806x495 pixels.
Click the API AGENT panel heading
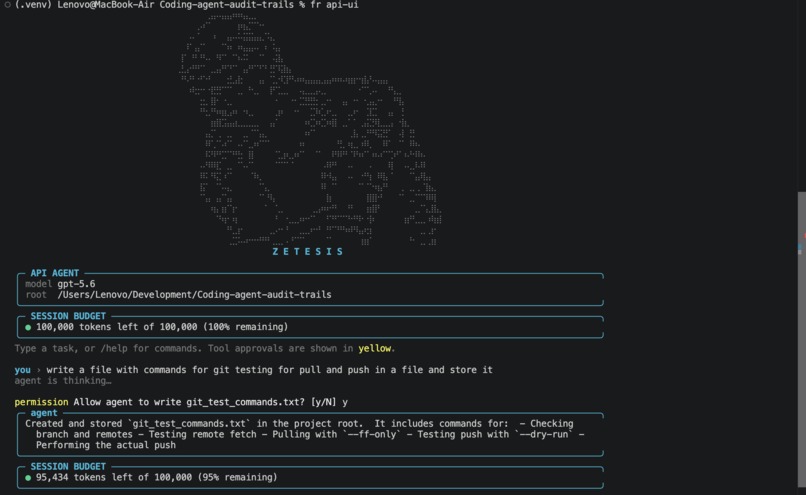click(x=54, y=273)
